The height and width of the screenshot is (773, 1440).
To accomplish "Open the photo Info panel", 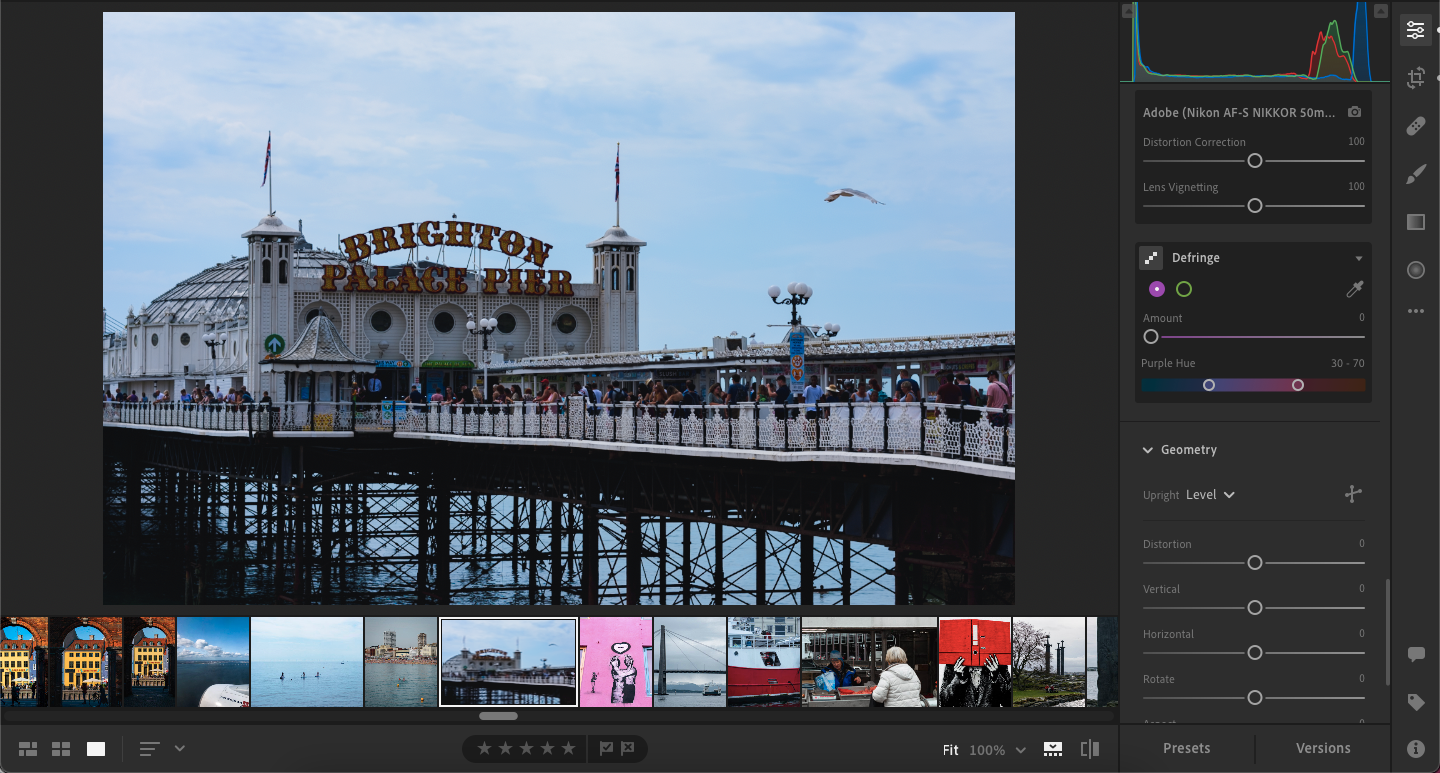I will coord(1416,748).
